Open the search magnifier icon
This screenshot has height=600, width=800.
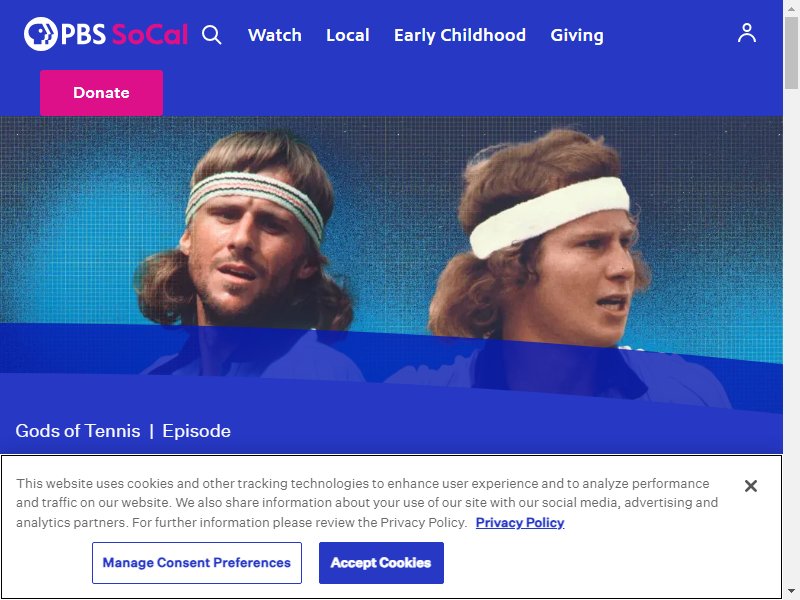[211, 35]
